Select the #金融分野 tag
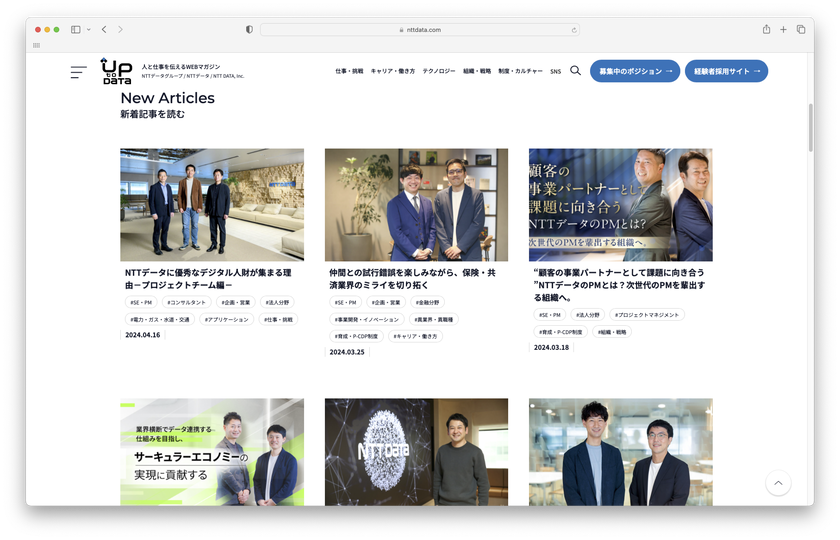Screen dimensions: 840x540 pos(428,302)
